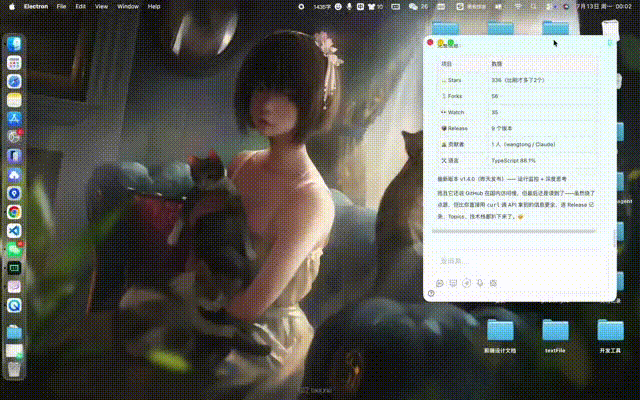
Task: Open Visual Studio Code from the dock
Action: (14, 231)
